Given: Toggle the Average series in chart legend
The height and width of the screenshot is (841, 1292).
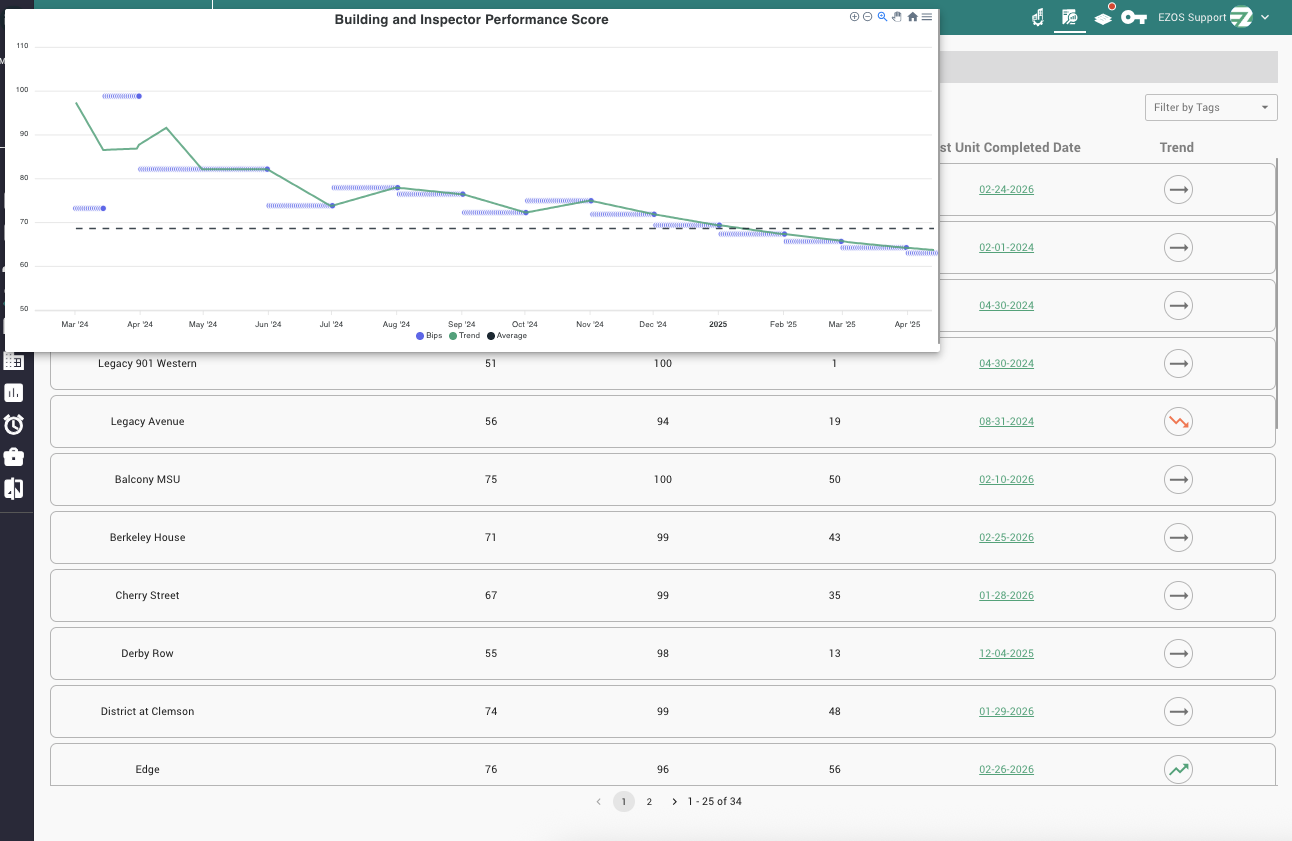Looking at the screenshot, I should [x=507, y=336].
